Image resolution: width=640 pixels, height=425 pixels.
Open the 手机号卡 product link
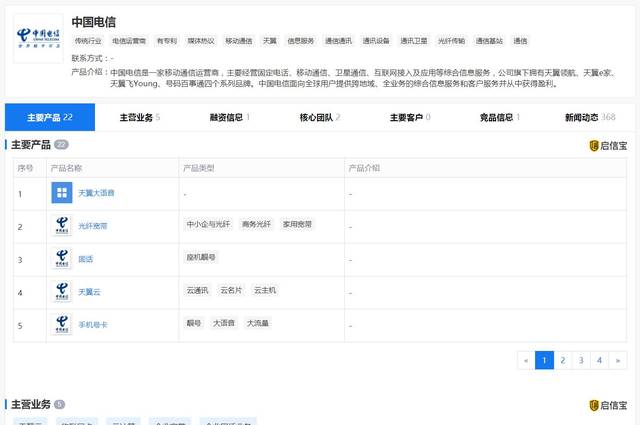[x=93, y=325]
